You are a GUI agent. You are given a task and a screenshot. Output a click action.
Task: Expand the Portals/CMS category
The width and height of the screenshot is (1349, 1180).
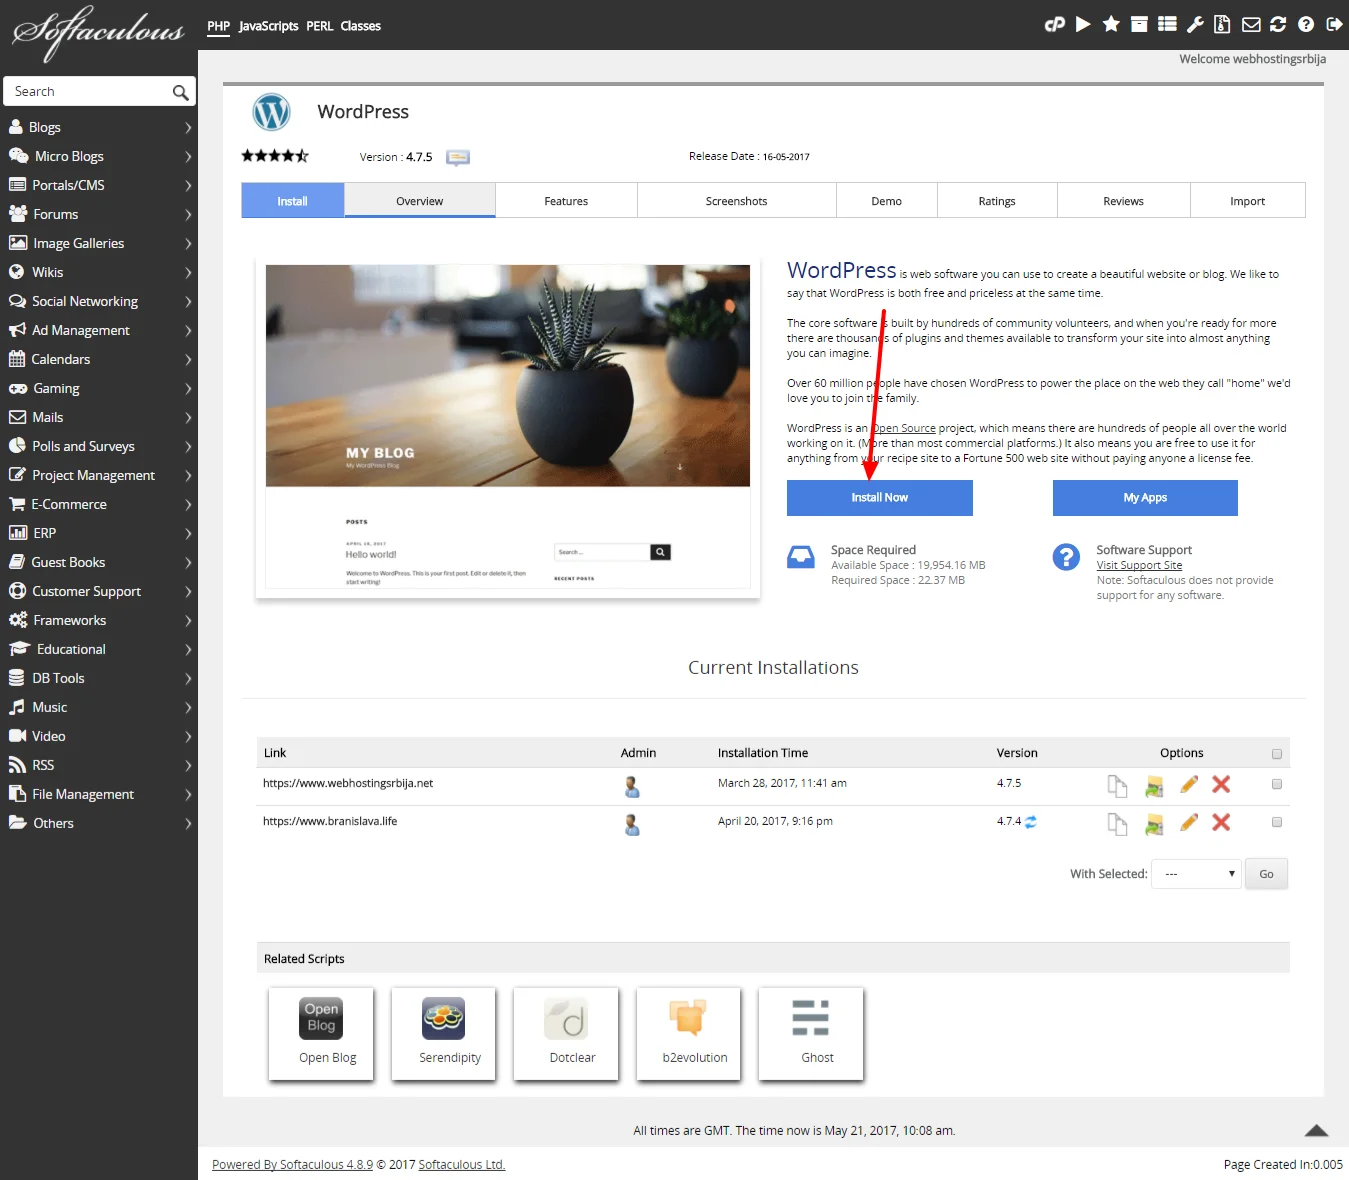(x=99, y=185)
